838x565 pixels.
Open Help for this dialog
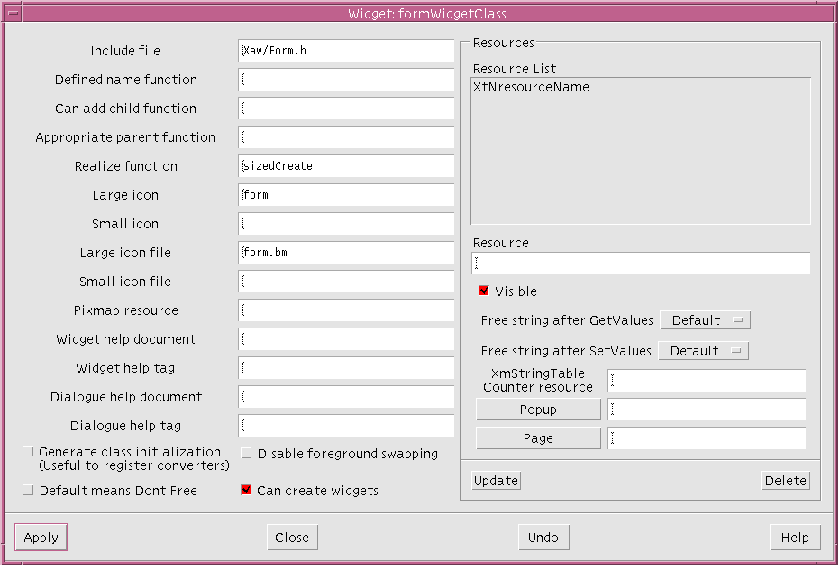point(795,537)
